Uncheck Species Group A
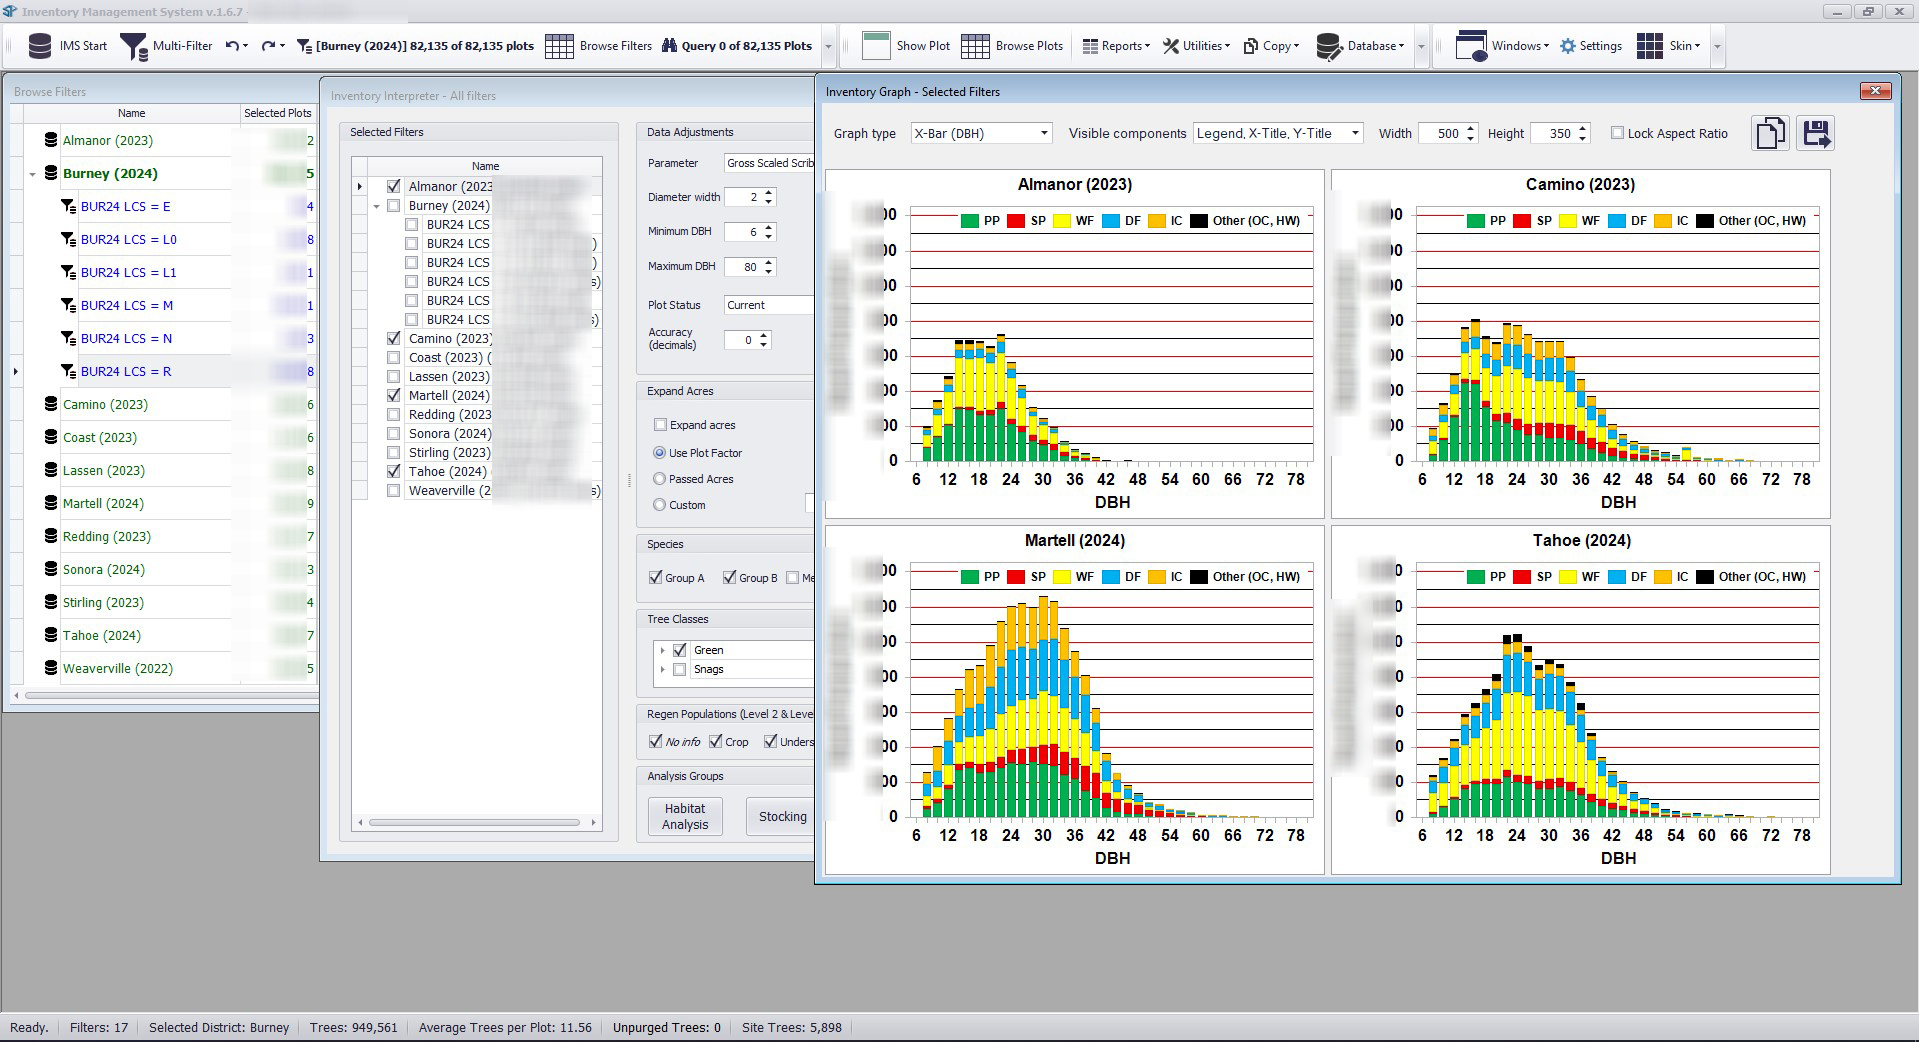Image resolution: width=1919 pixels, height=1042 pixels. [656, 577]
